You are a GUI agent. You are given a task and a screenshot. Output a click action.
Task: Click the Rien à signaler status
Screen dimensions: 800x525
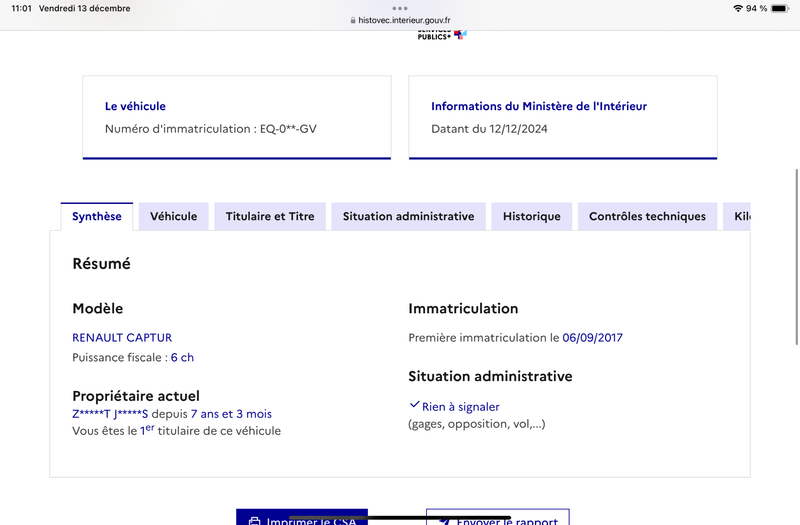point(461,407)
